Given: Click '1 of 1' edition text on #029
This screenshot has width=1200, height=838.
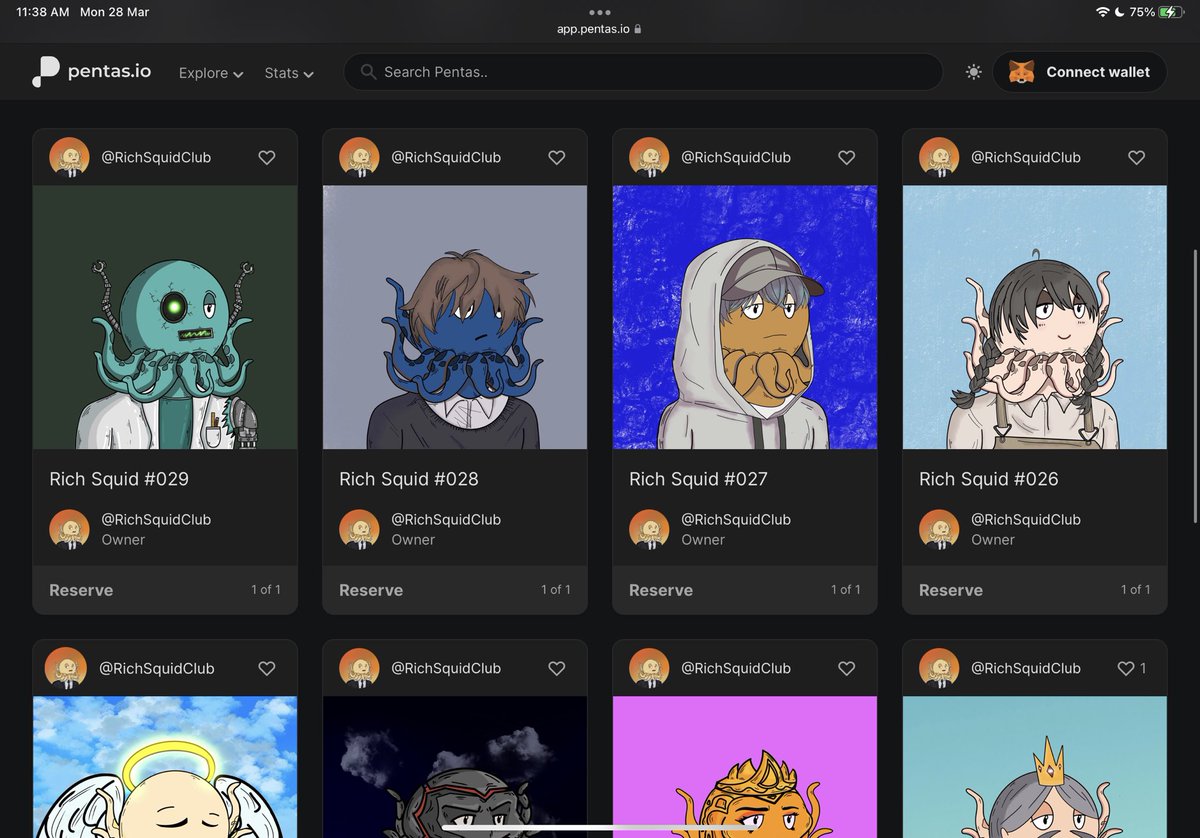Looking at the screenshot, I should [x=266, y=590].
